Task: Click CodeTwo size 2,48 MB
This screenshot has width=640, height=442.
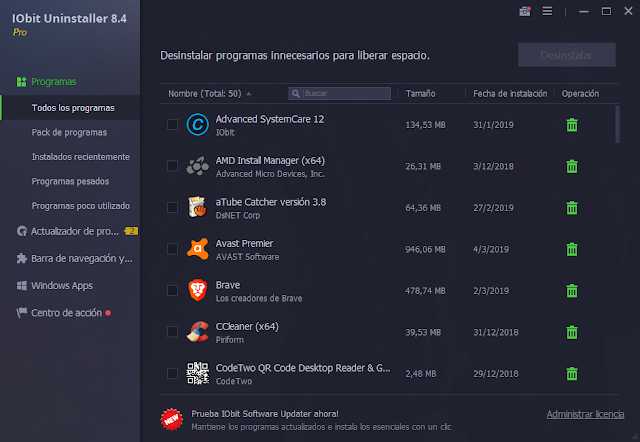Action: click(x=420, y=374)
